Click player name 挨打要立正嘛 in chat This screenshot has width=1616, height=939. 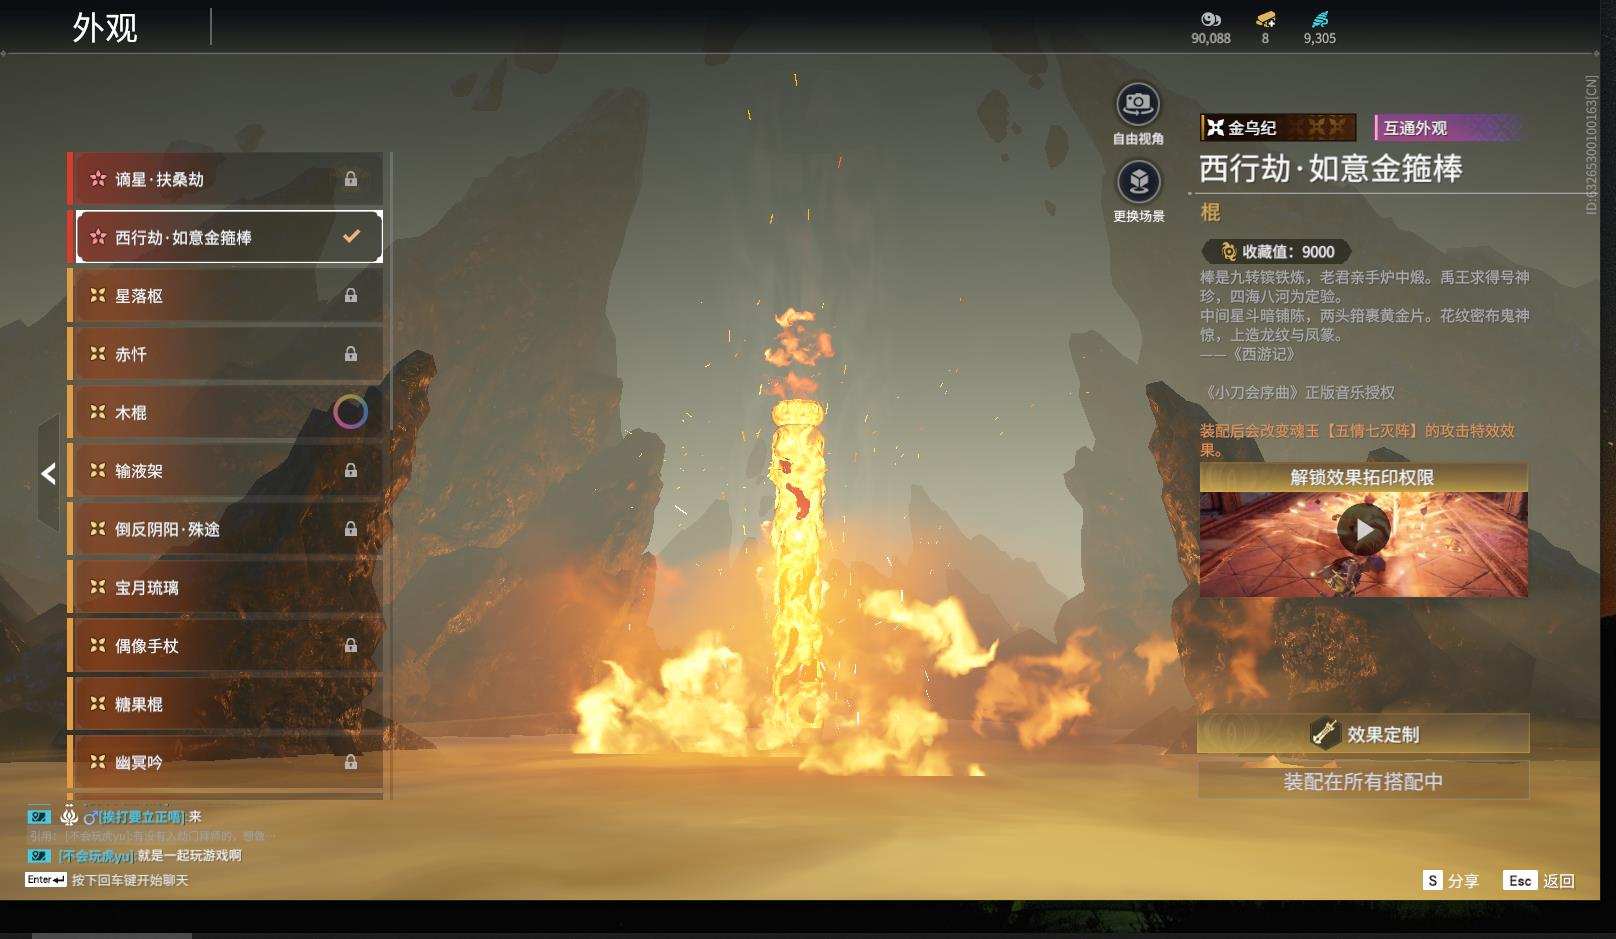pyautogui.click(x=140, y=817)
